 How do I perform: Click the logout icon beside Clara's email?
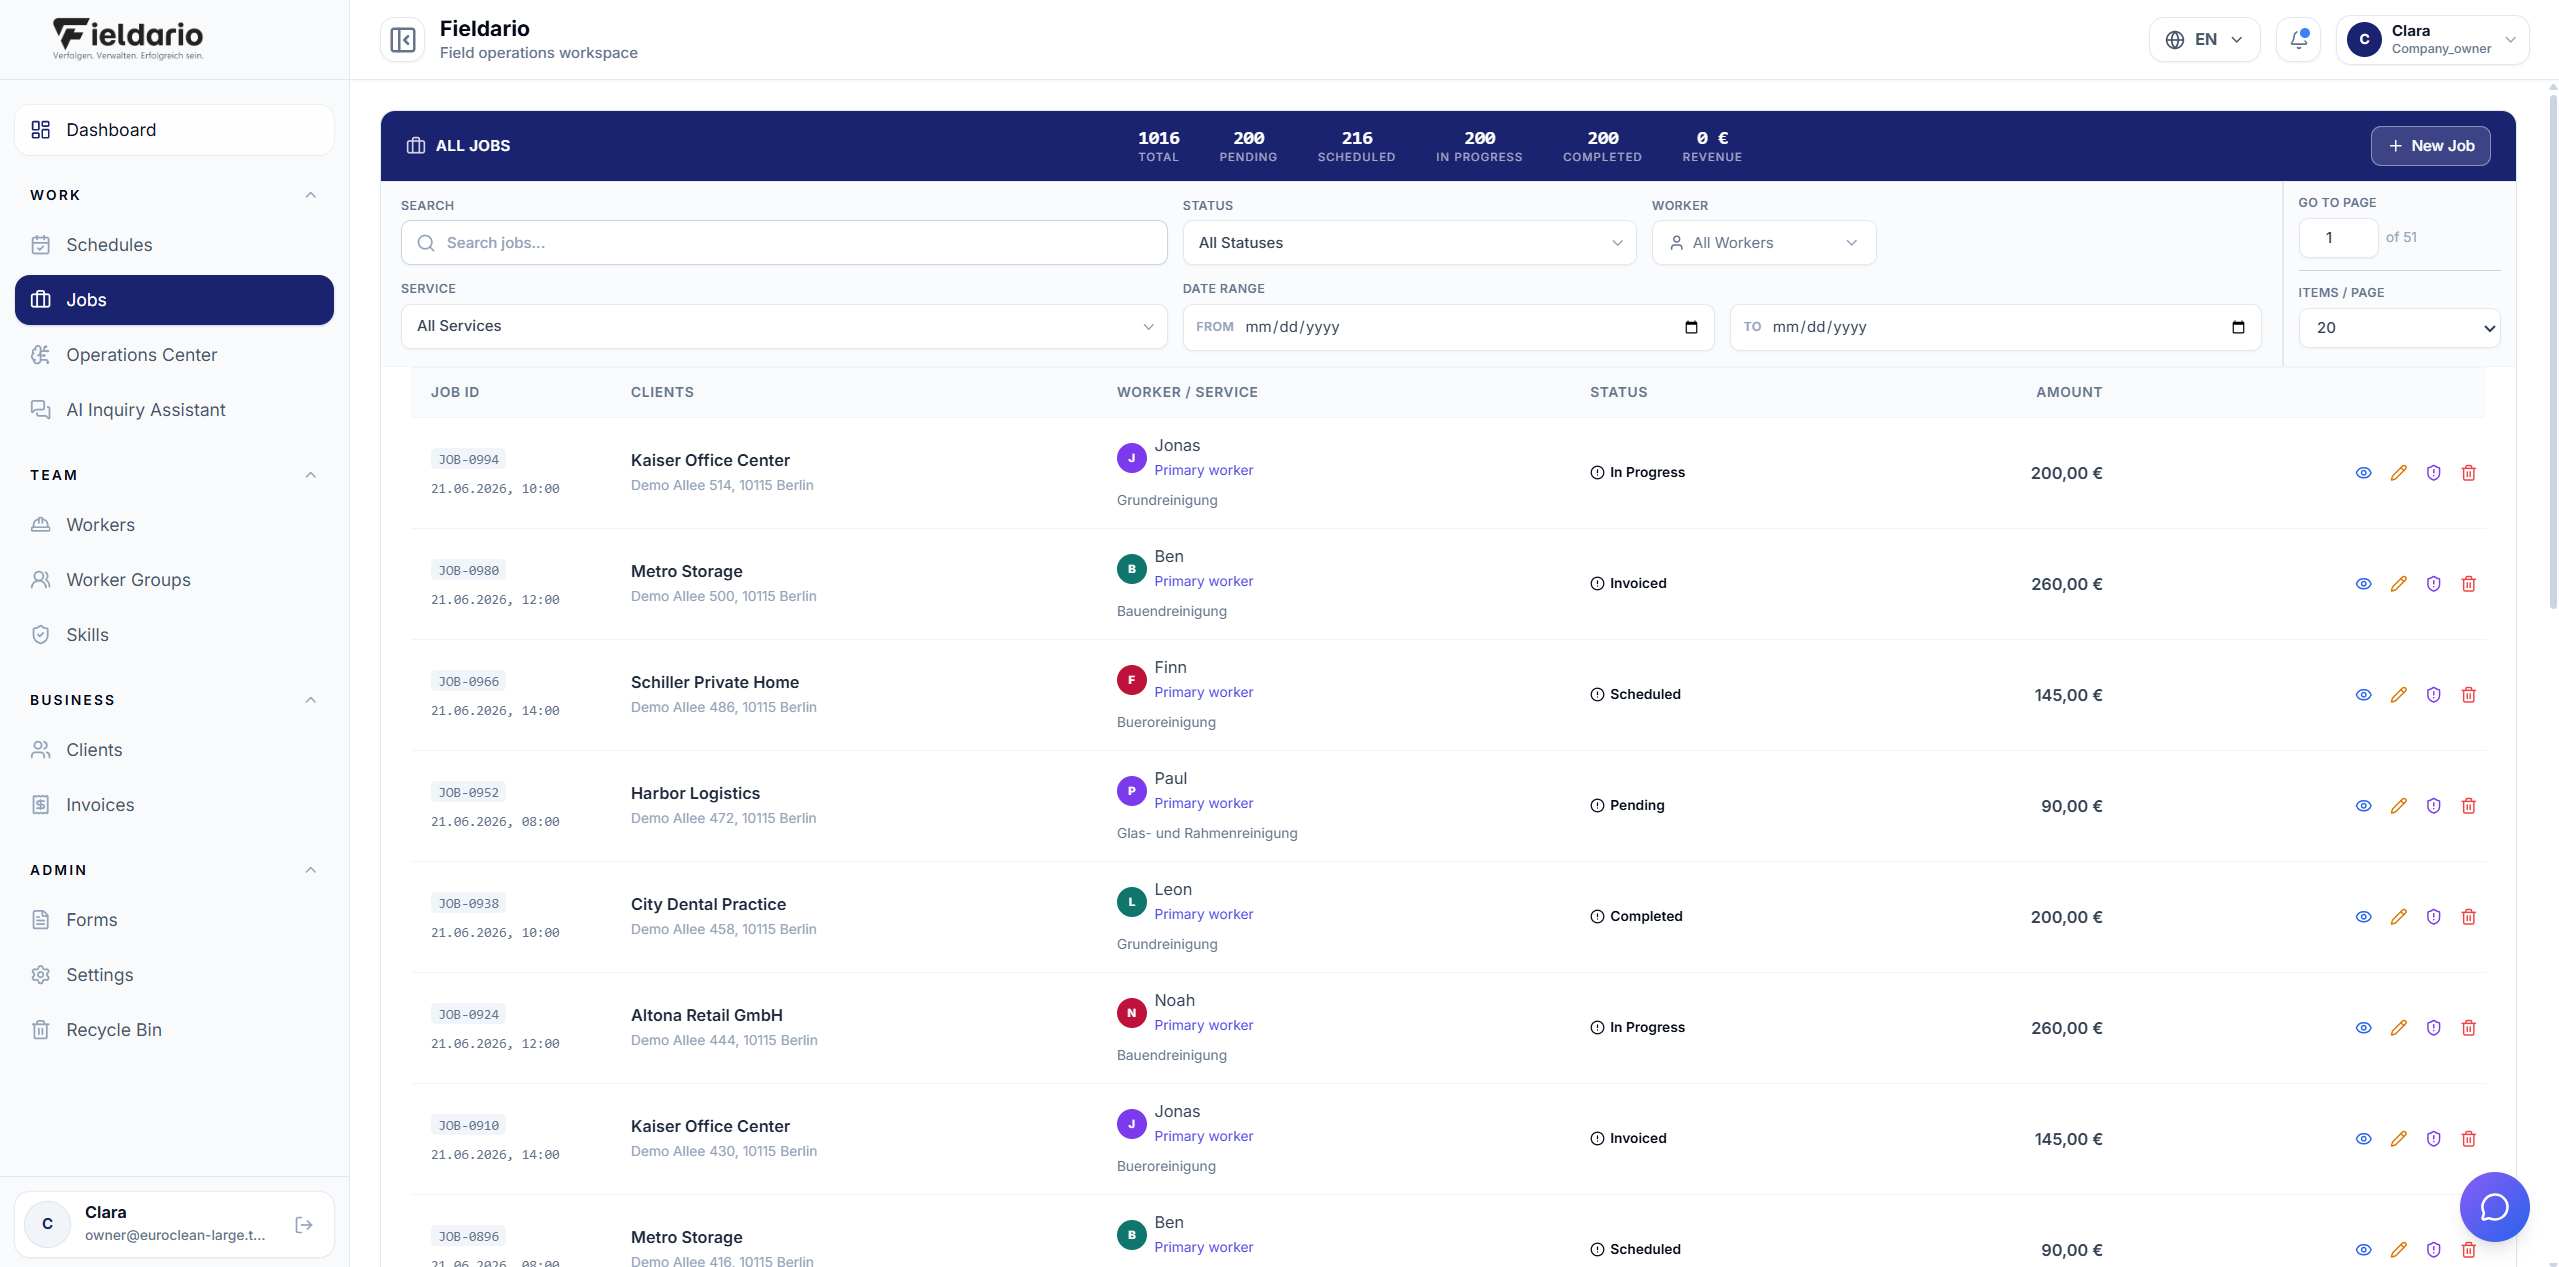click(304, 1224)
